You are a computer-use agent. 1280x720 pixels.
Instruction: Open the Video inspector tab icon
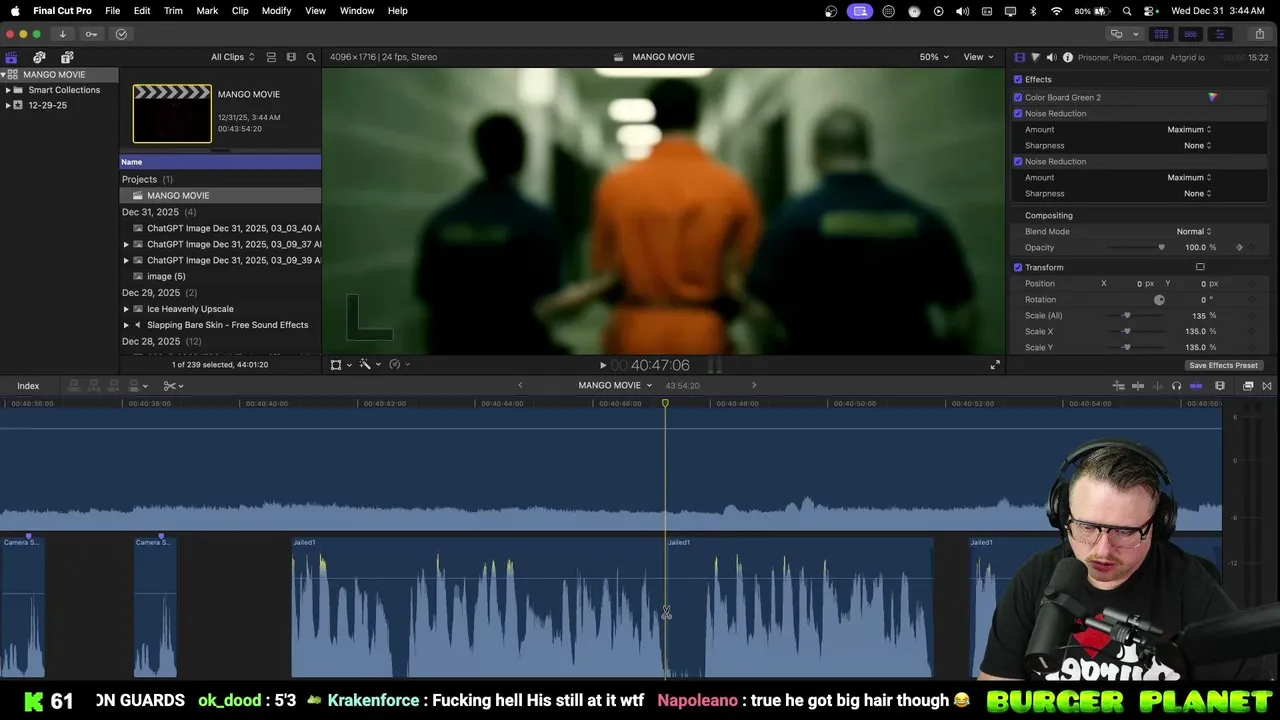tap(1019, 57)
